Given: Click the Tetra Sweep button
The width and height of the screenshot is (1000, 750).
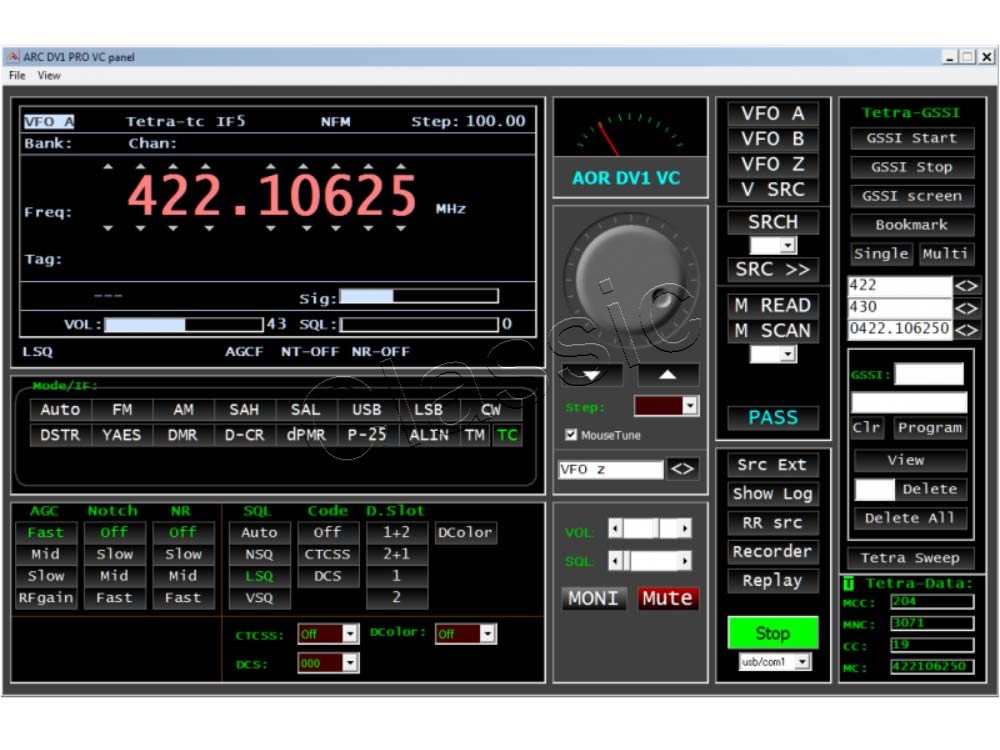Looking at the screenshot, I should 910,558.
